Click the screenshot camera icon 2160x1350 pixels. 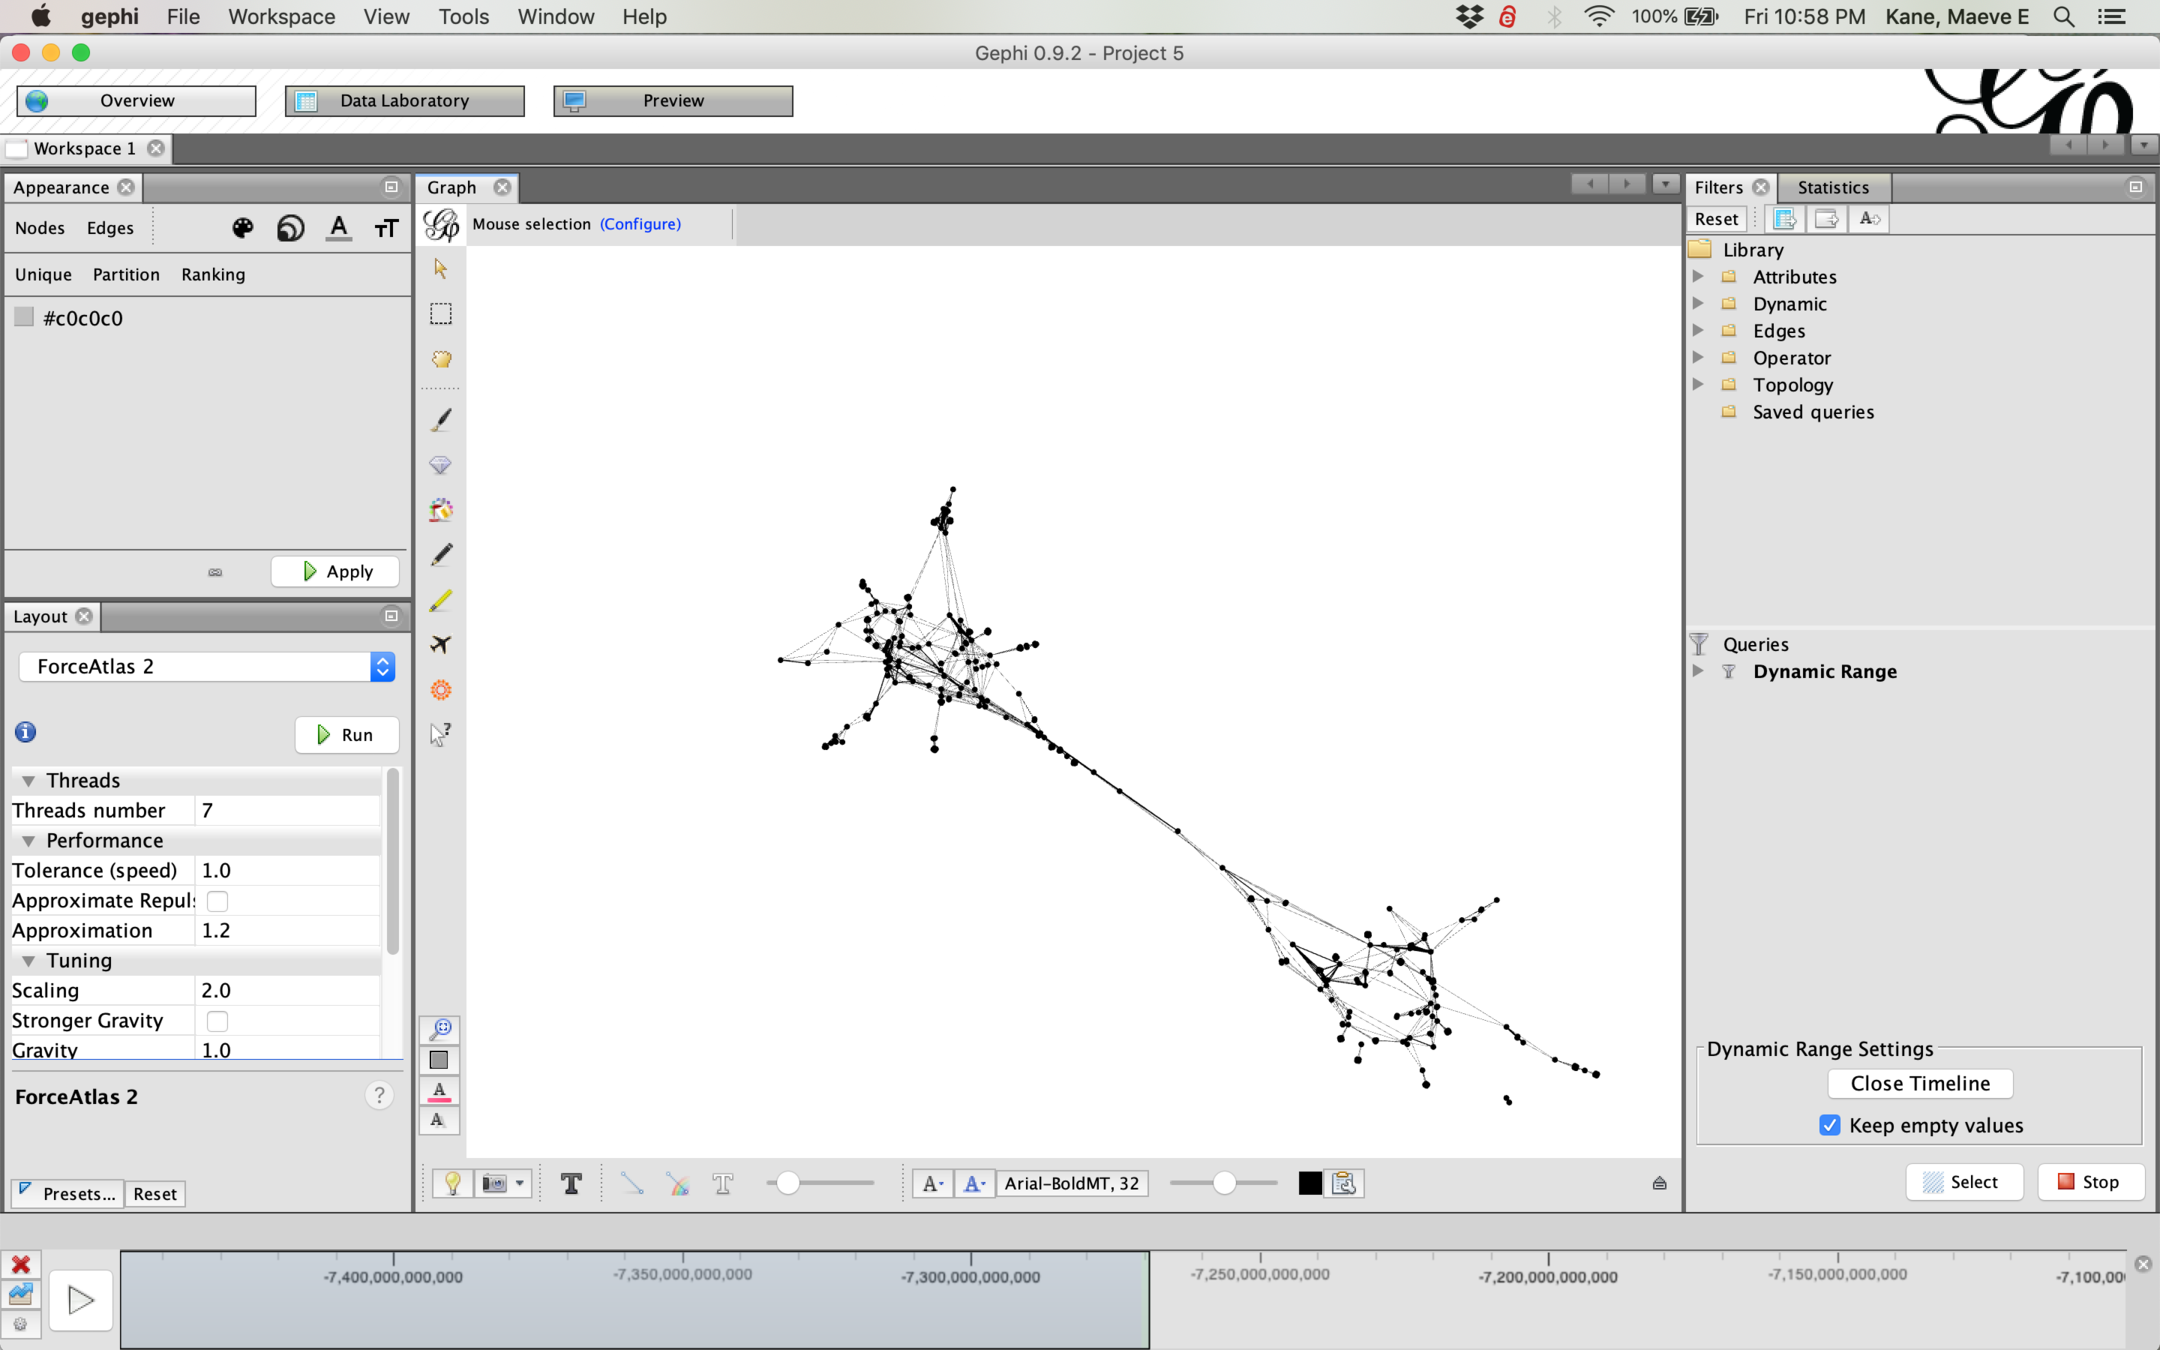[x=495, y=1183]
